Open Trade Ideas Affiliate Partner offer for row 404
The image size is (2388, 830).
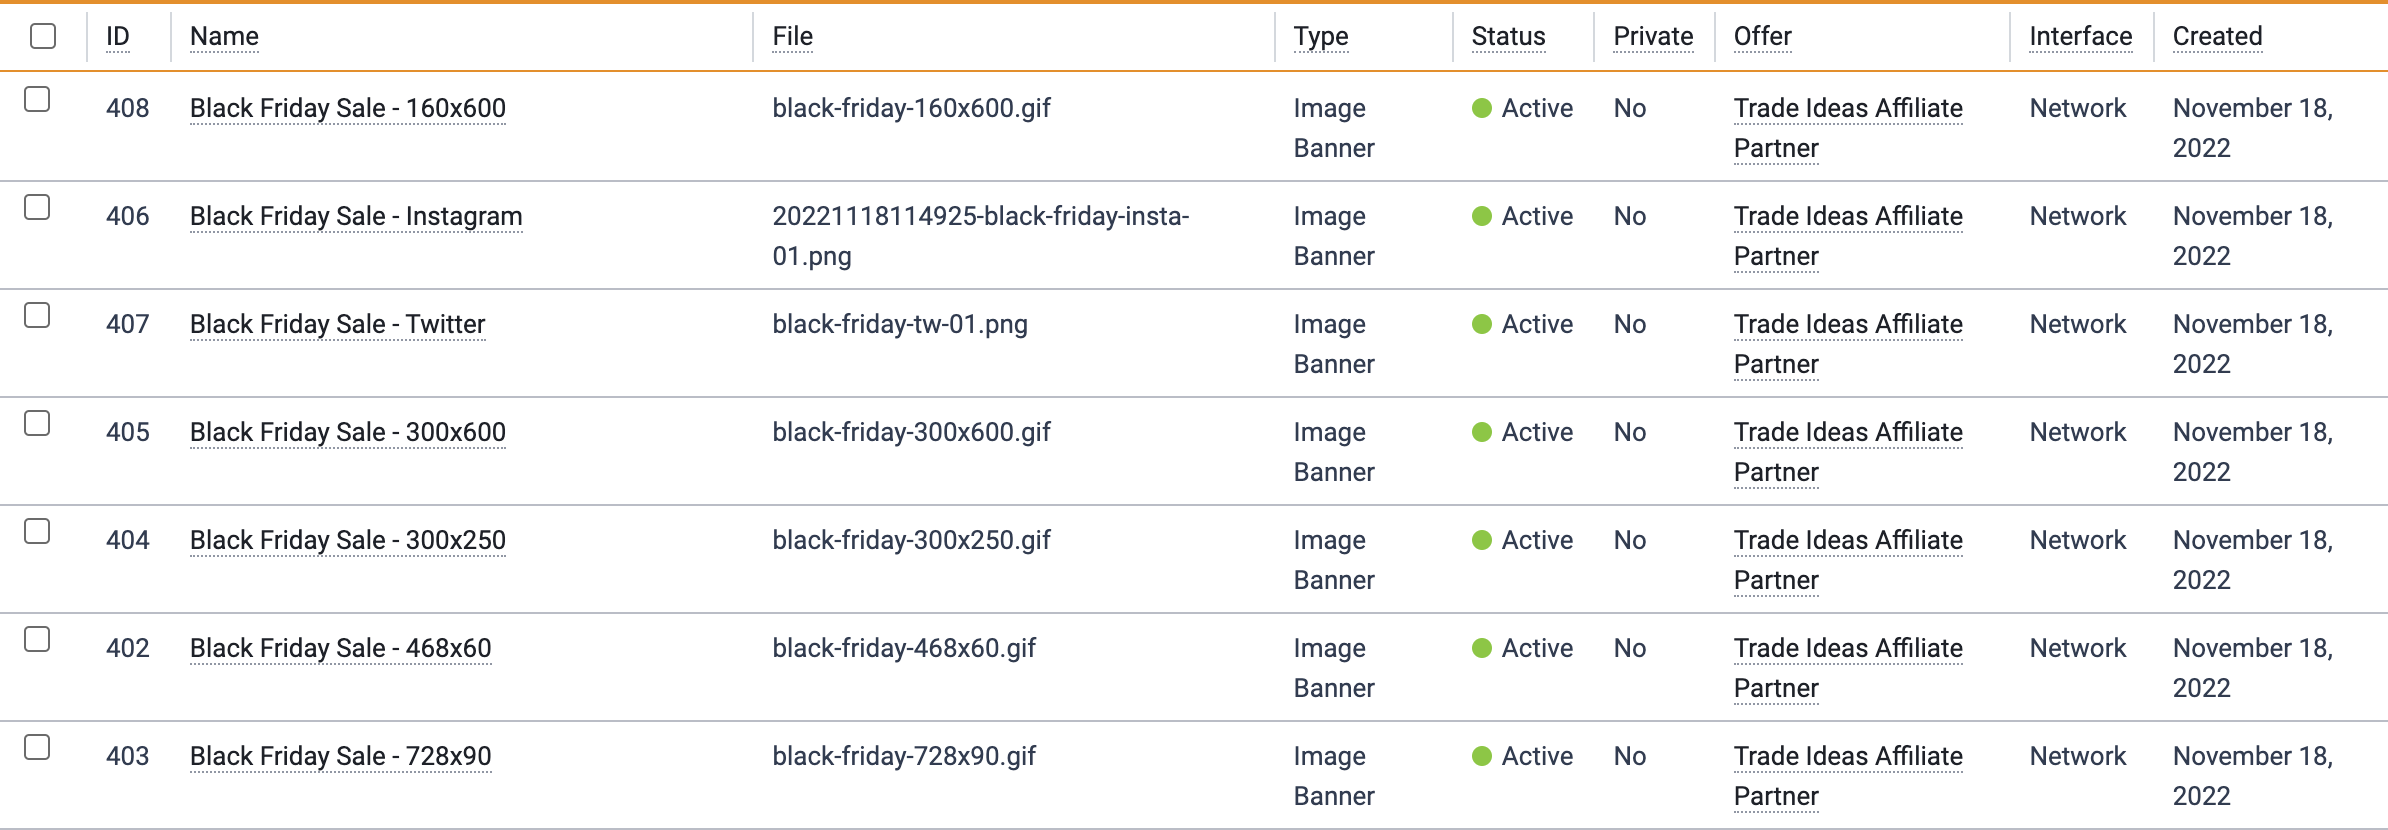(1848, 560)
